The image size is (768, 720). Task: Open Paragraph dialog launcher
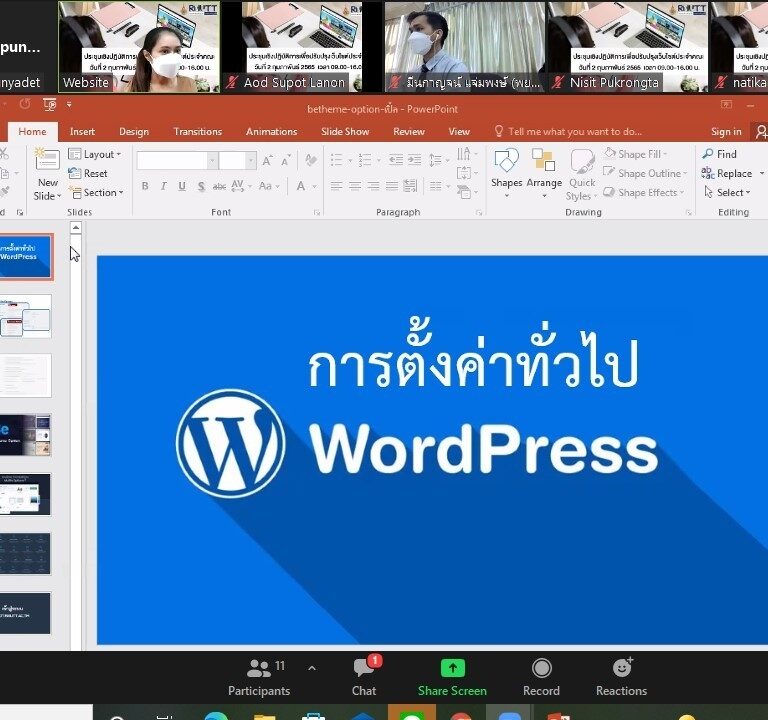[x=479, y=213]
